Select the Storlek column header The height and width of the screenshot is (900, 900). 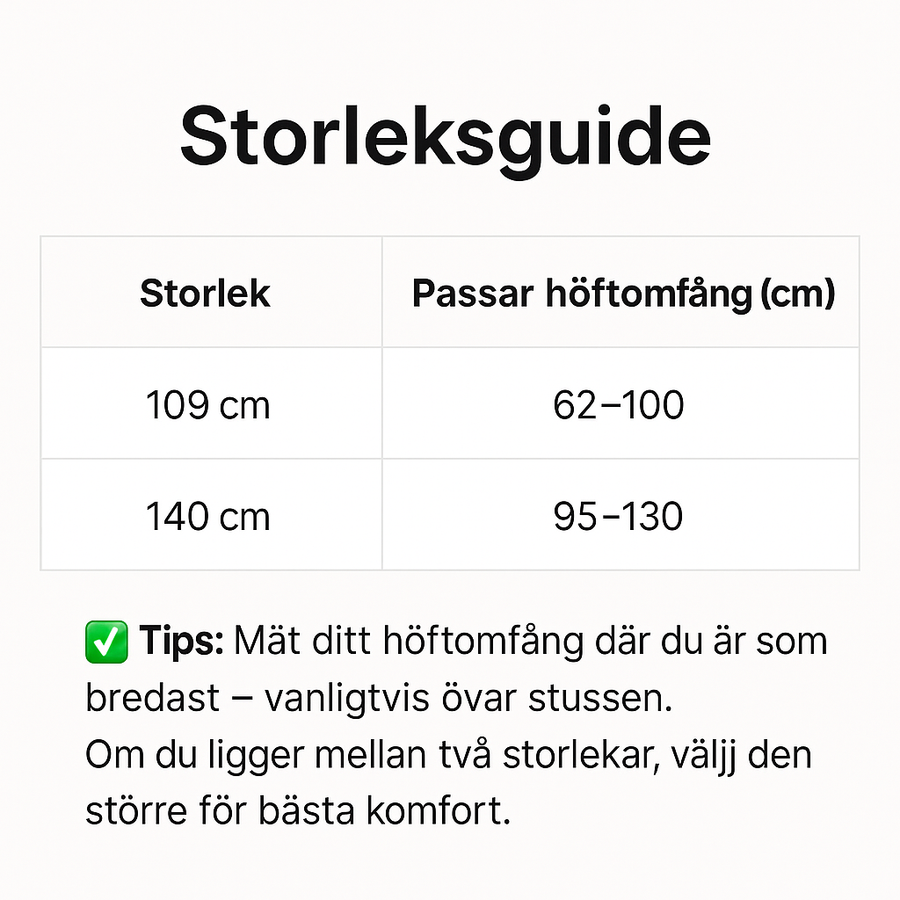[205, 293]
